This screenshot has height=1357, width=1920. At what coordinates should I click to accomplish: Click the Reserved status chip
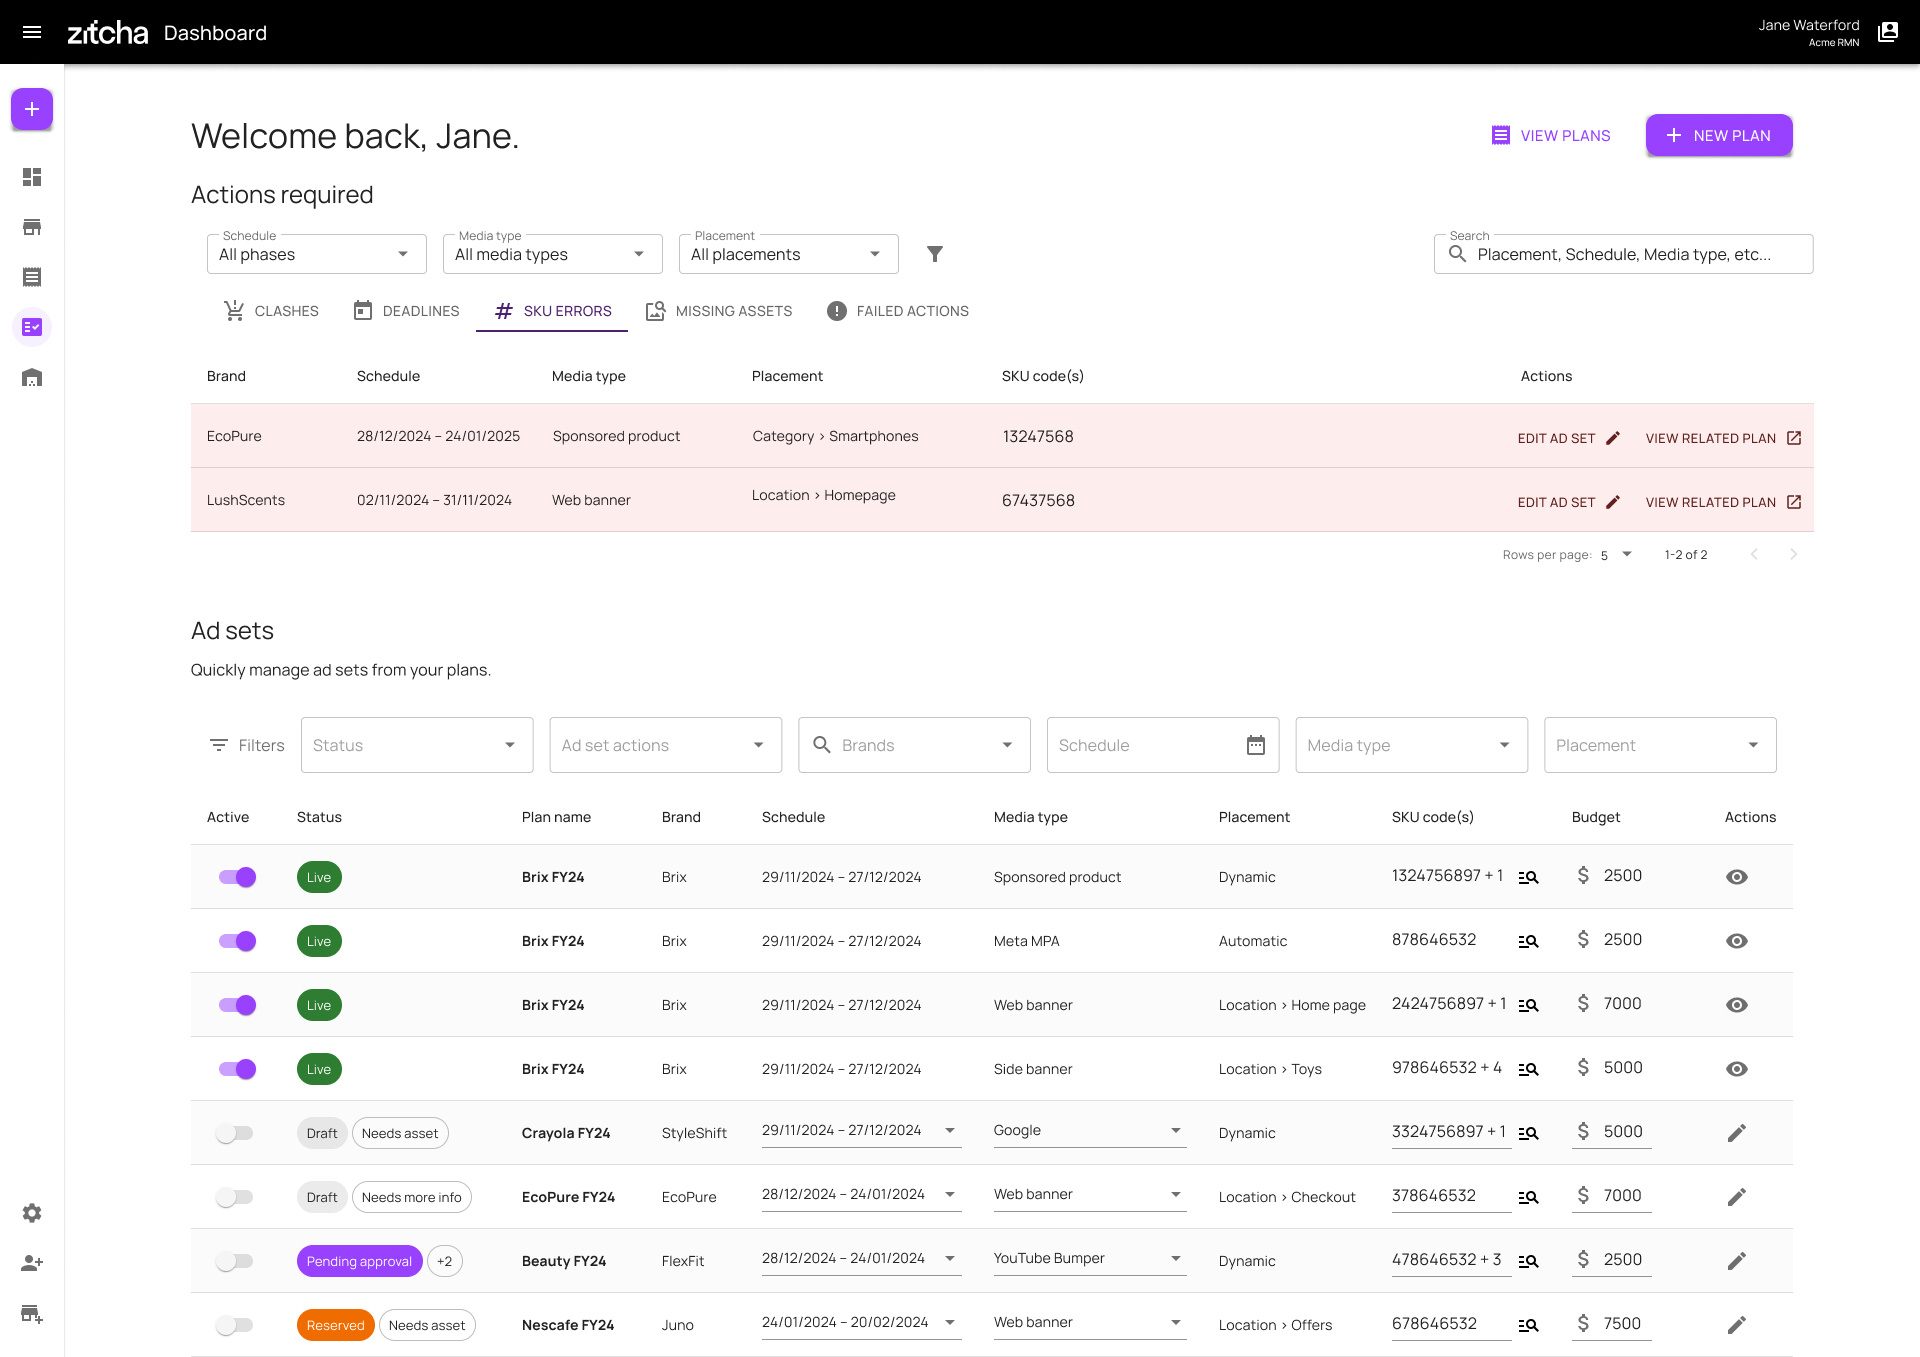335,1325
